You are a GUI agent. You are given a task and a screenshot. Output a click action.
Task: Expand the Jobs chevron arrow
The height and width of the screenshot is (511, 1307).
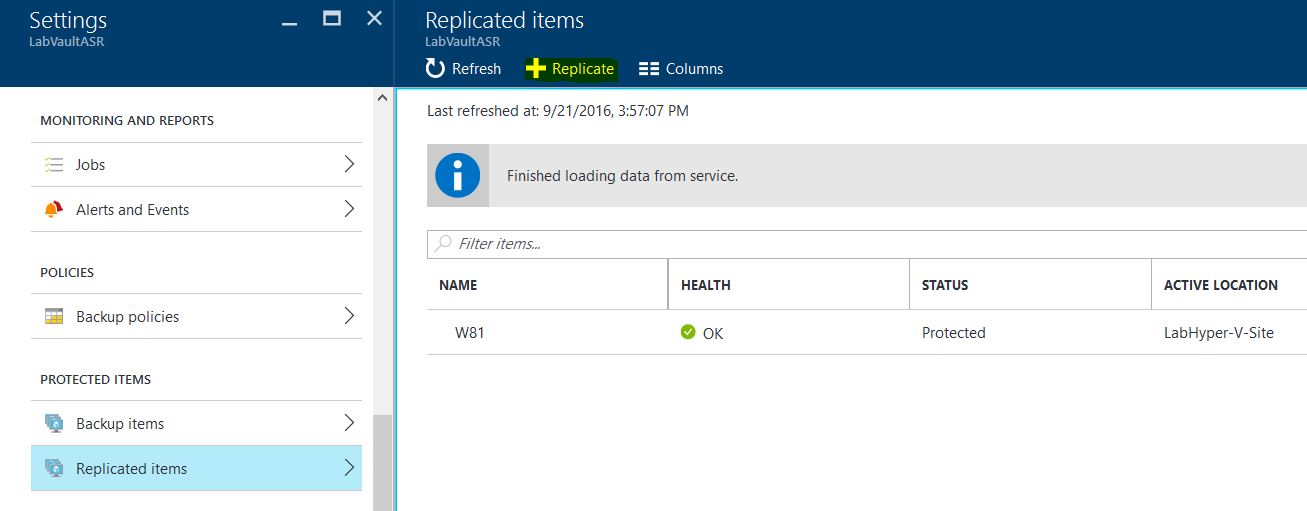point(349,165)
